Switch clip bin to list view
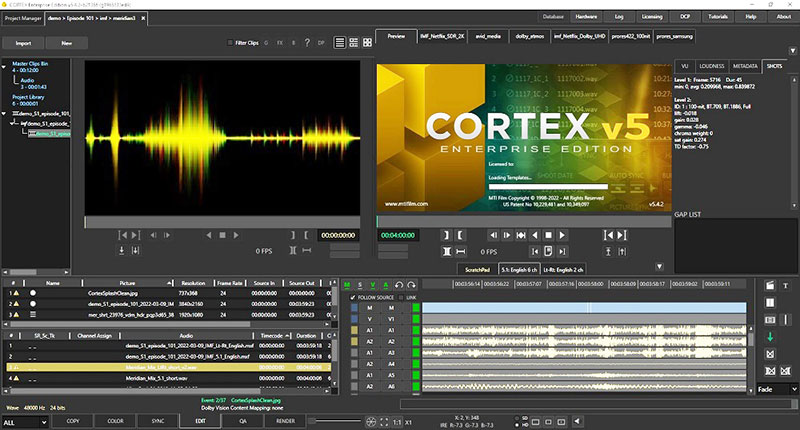The height and width of the screenshot is (430, 800). click(340, 43)
